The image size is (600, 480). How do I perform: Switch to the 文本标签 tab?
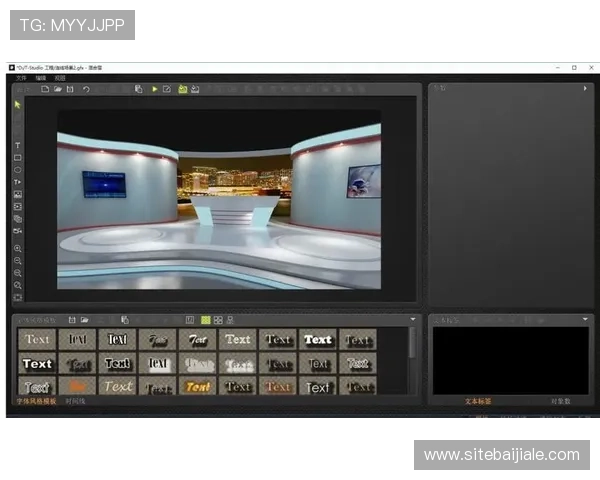(x=478, y=401)
